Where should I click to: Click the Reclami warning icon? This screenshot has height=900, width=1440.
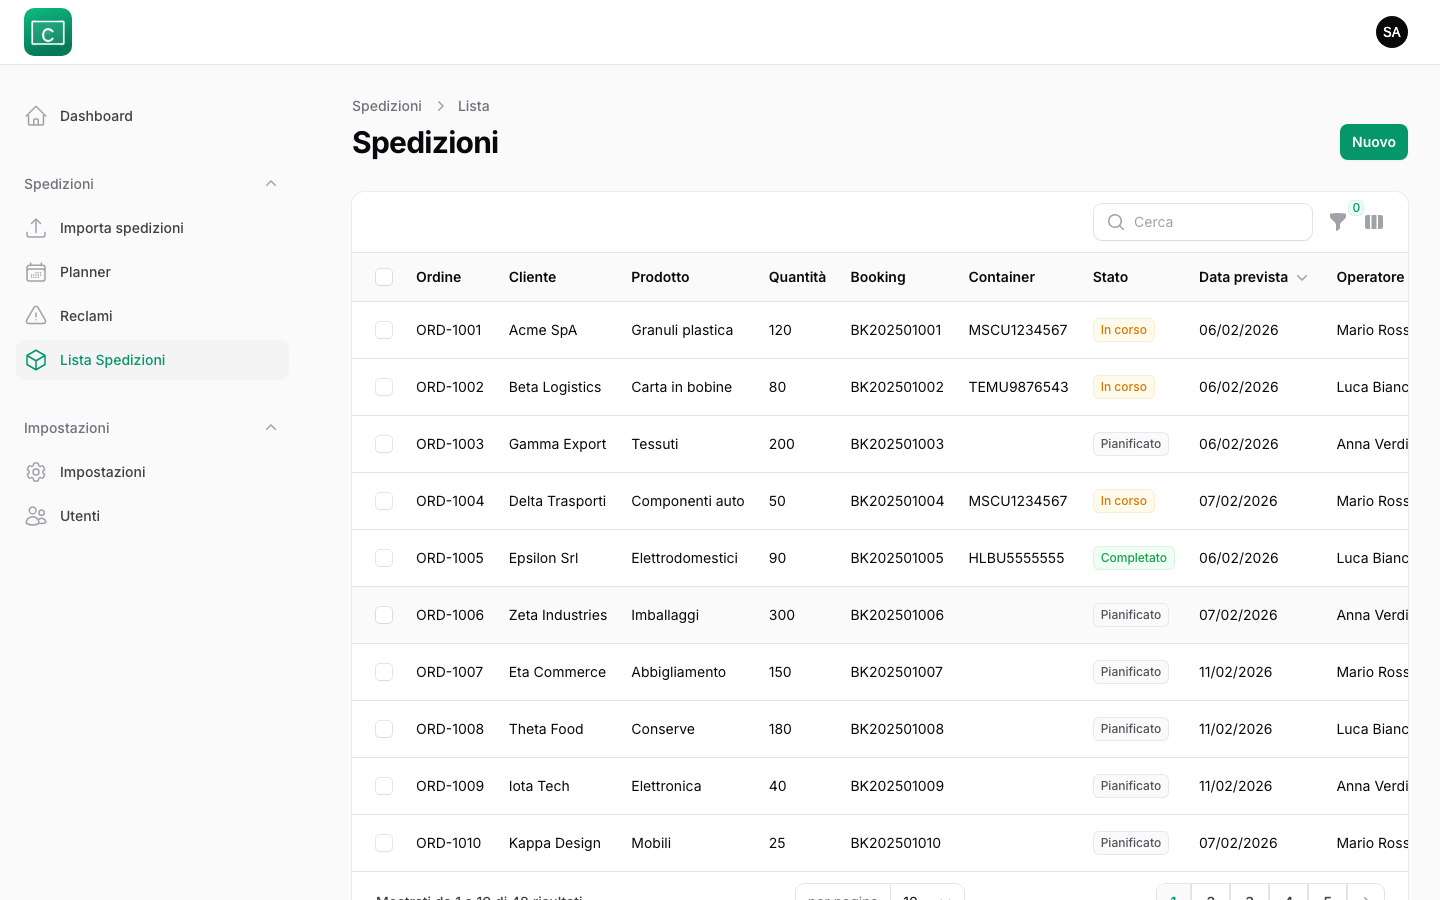point(36,316)
